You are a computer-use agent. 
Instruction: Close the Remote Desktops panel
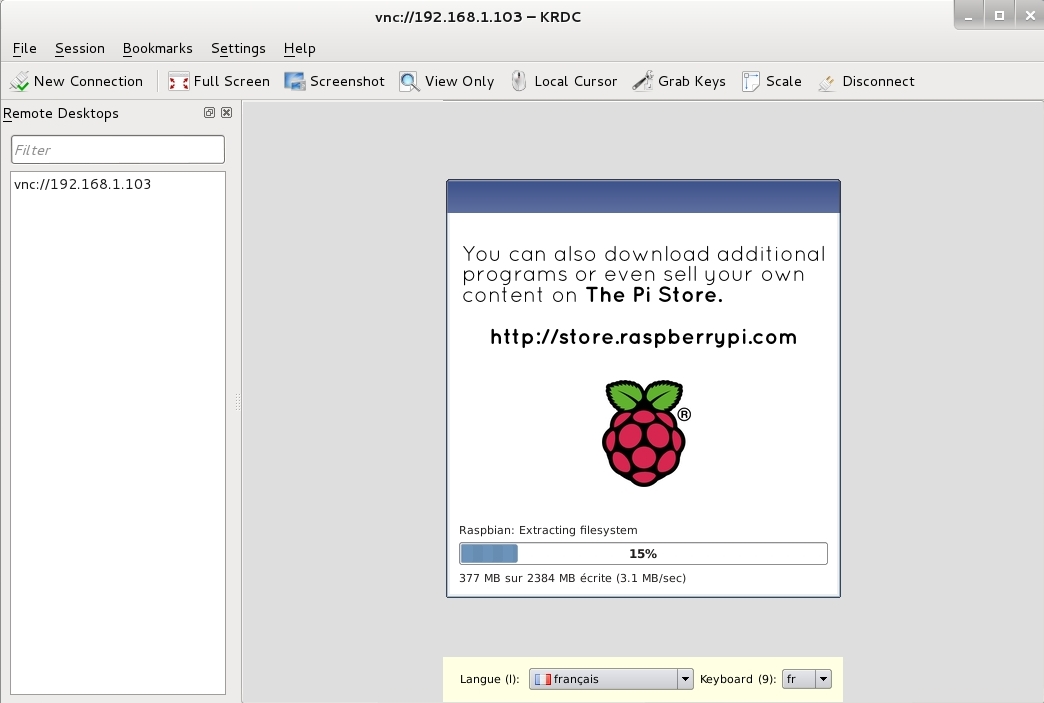[x=226, y=113]
